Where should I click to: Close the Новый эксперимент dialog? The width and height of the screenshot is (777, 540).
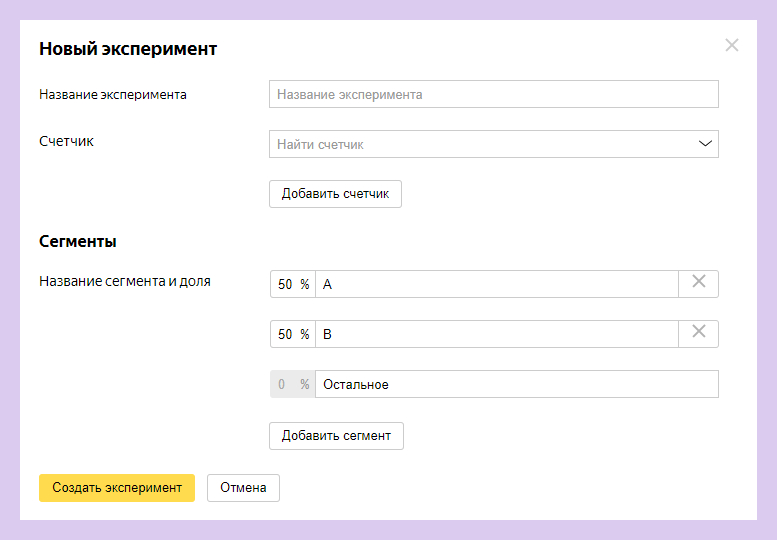pyautogui.click(x=732, y=45)
